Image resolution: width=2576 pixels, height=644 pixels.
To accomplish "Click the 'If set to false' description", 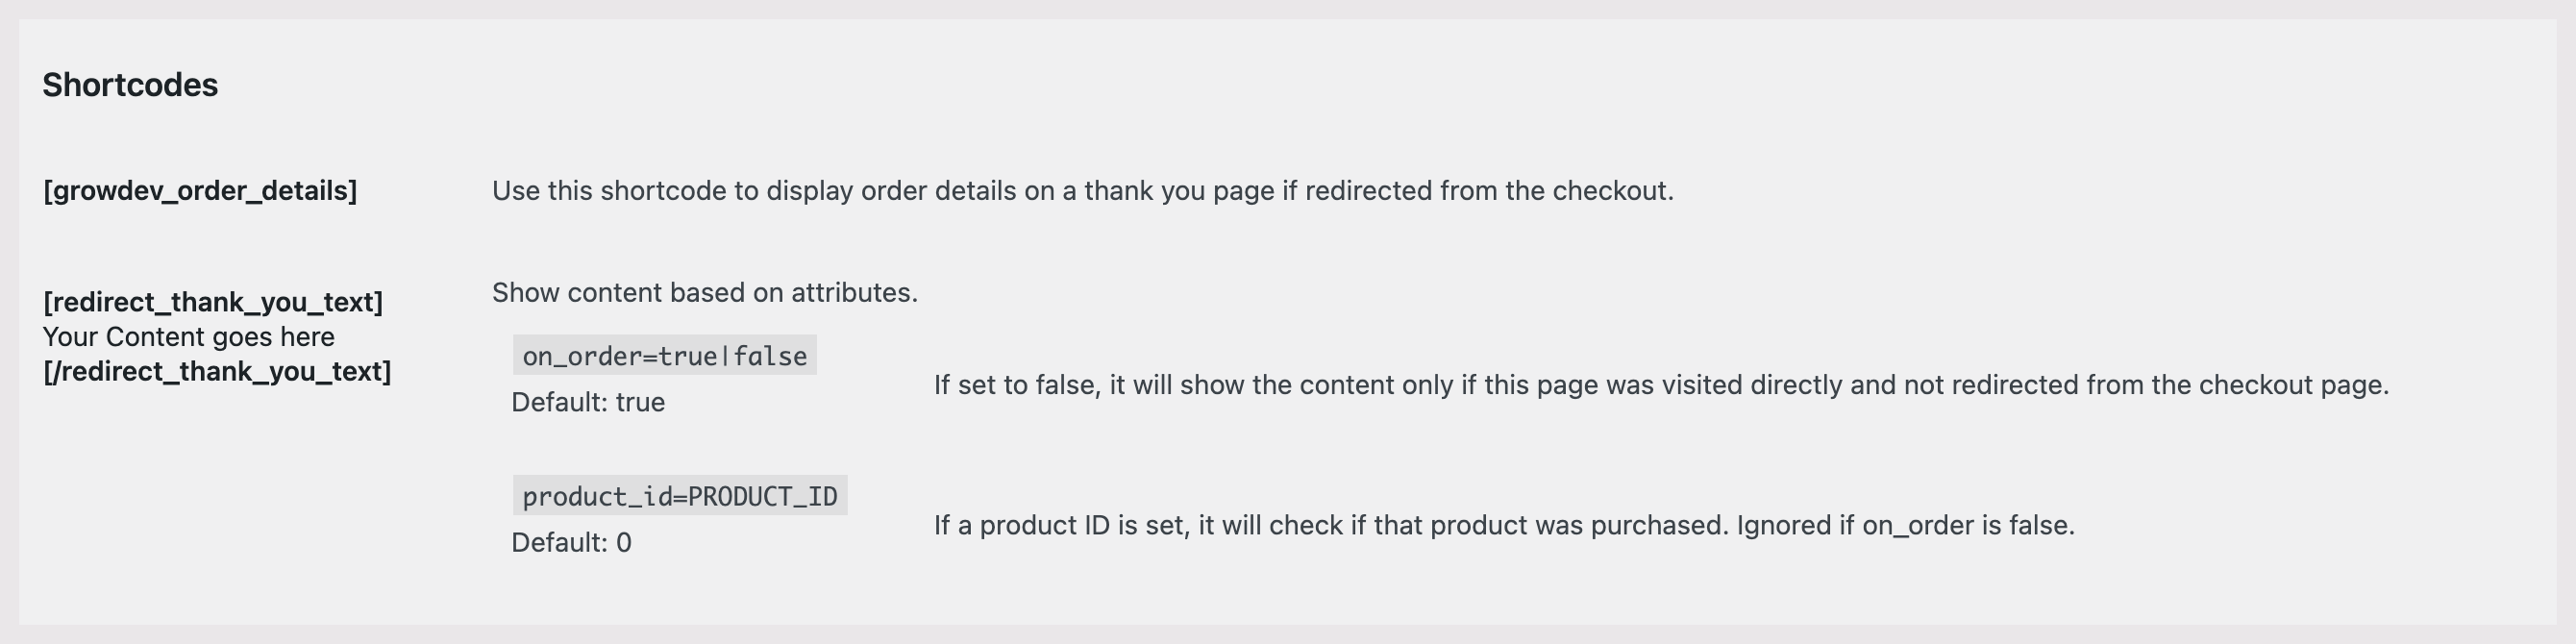I will 1660,385.
